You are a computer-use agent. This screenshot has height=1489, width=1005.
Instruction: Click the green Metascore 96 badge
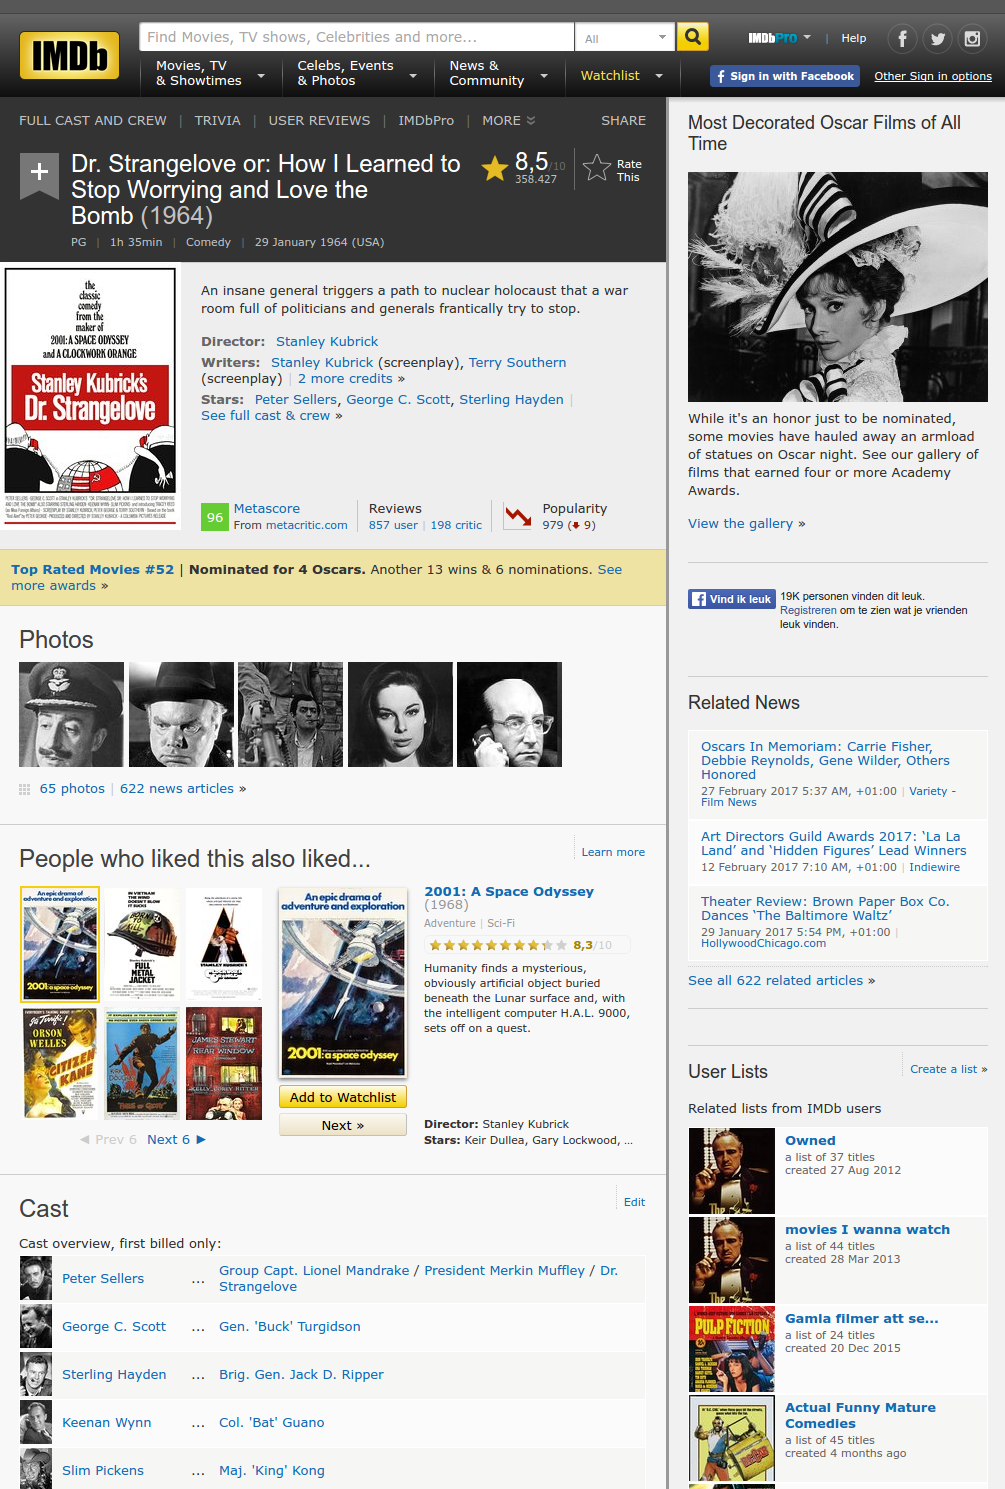pyautogui.click(x=215, y=517)
